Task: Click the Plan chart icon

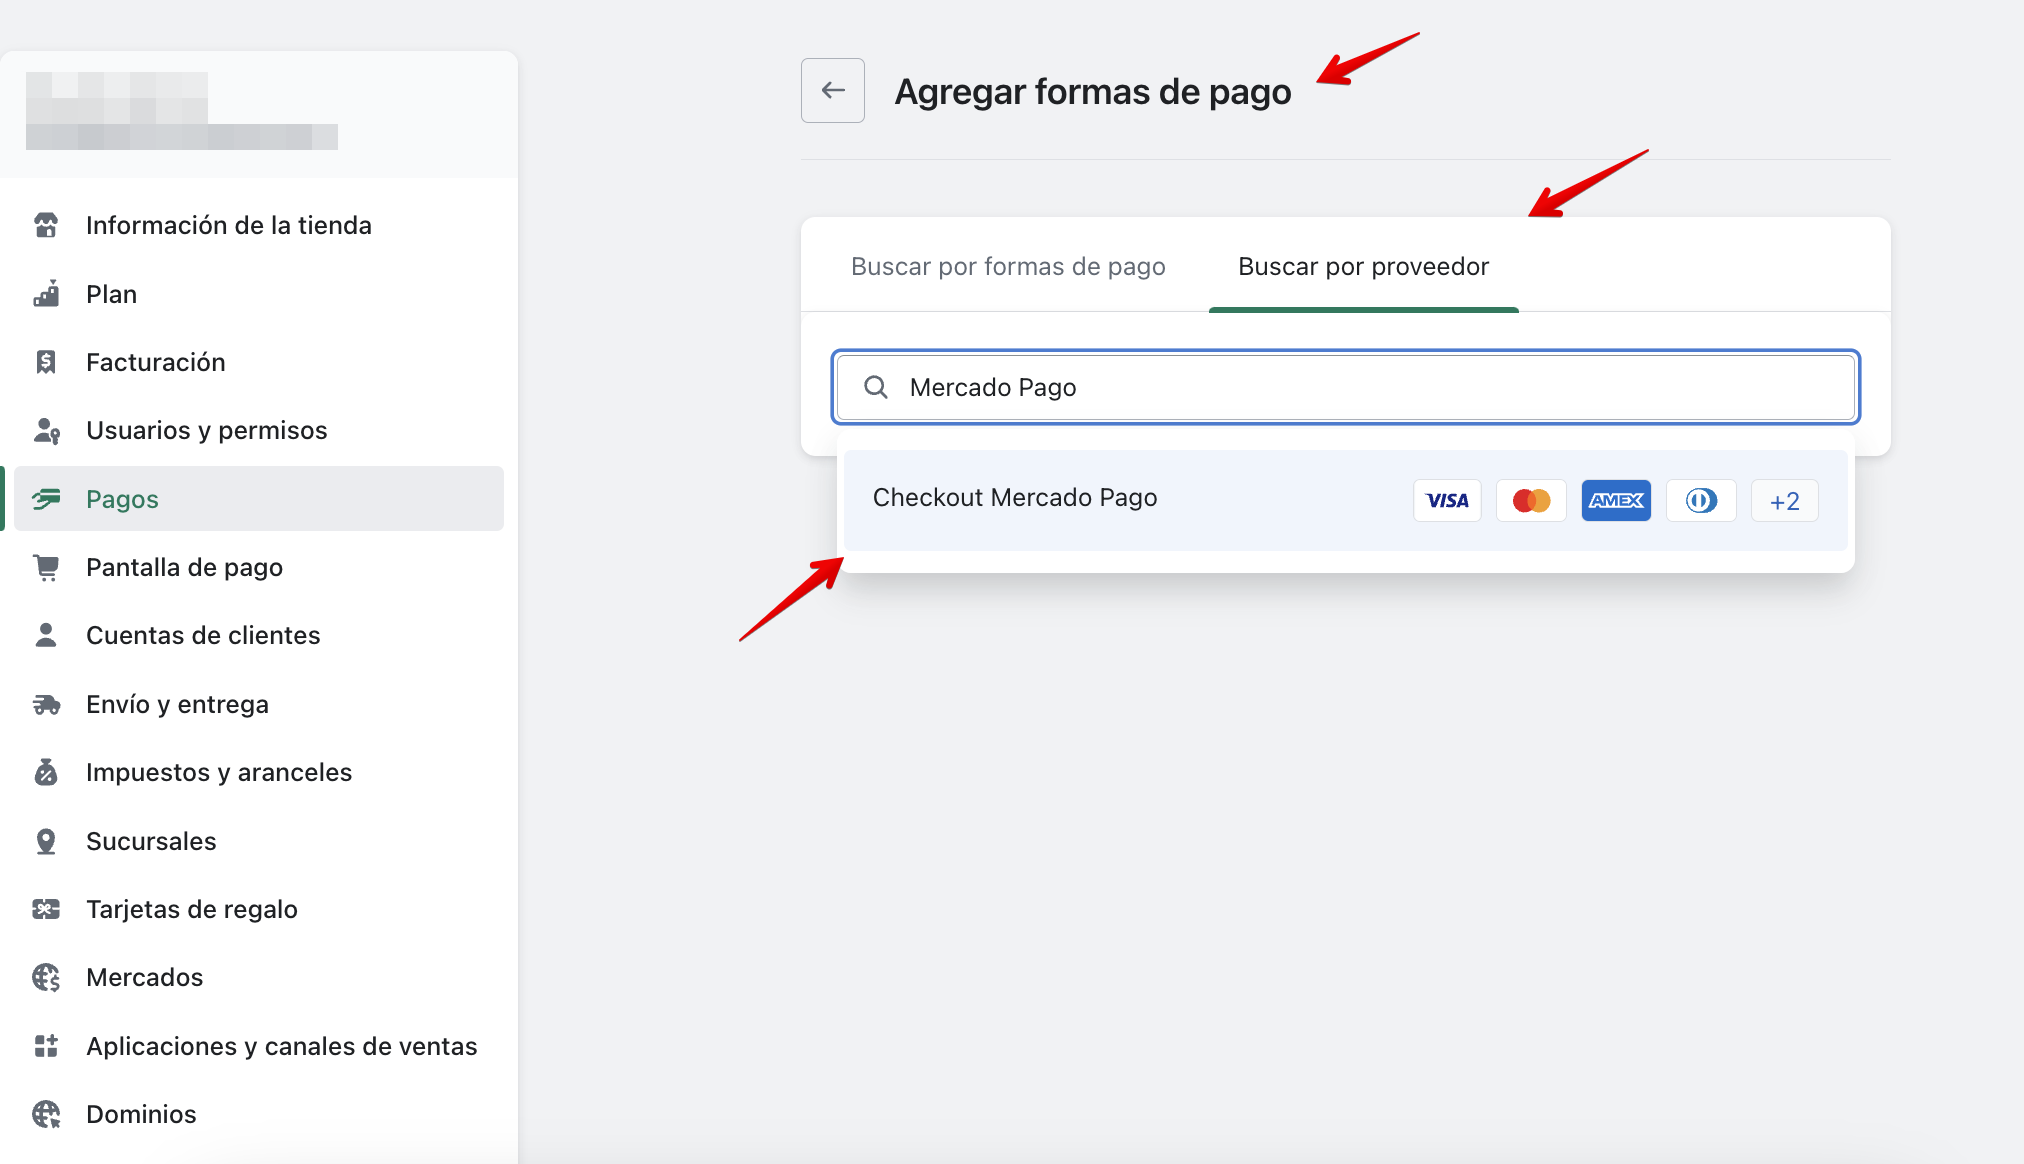Action: (46, 294)
